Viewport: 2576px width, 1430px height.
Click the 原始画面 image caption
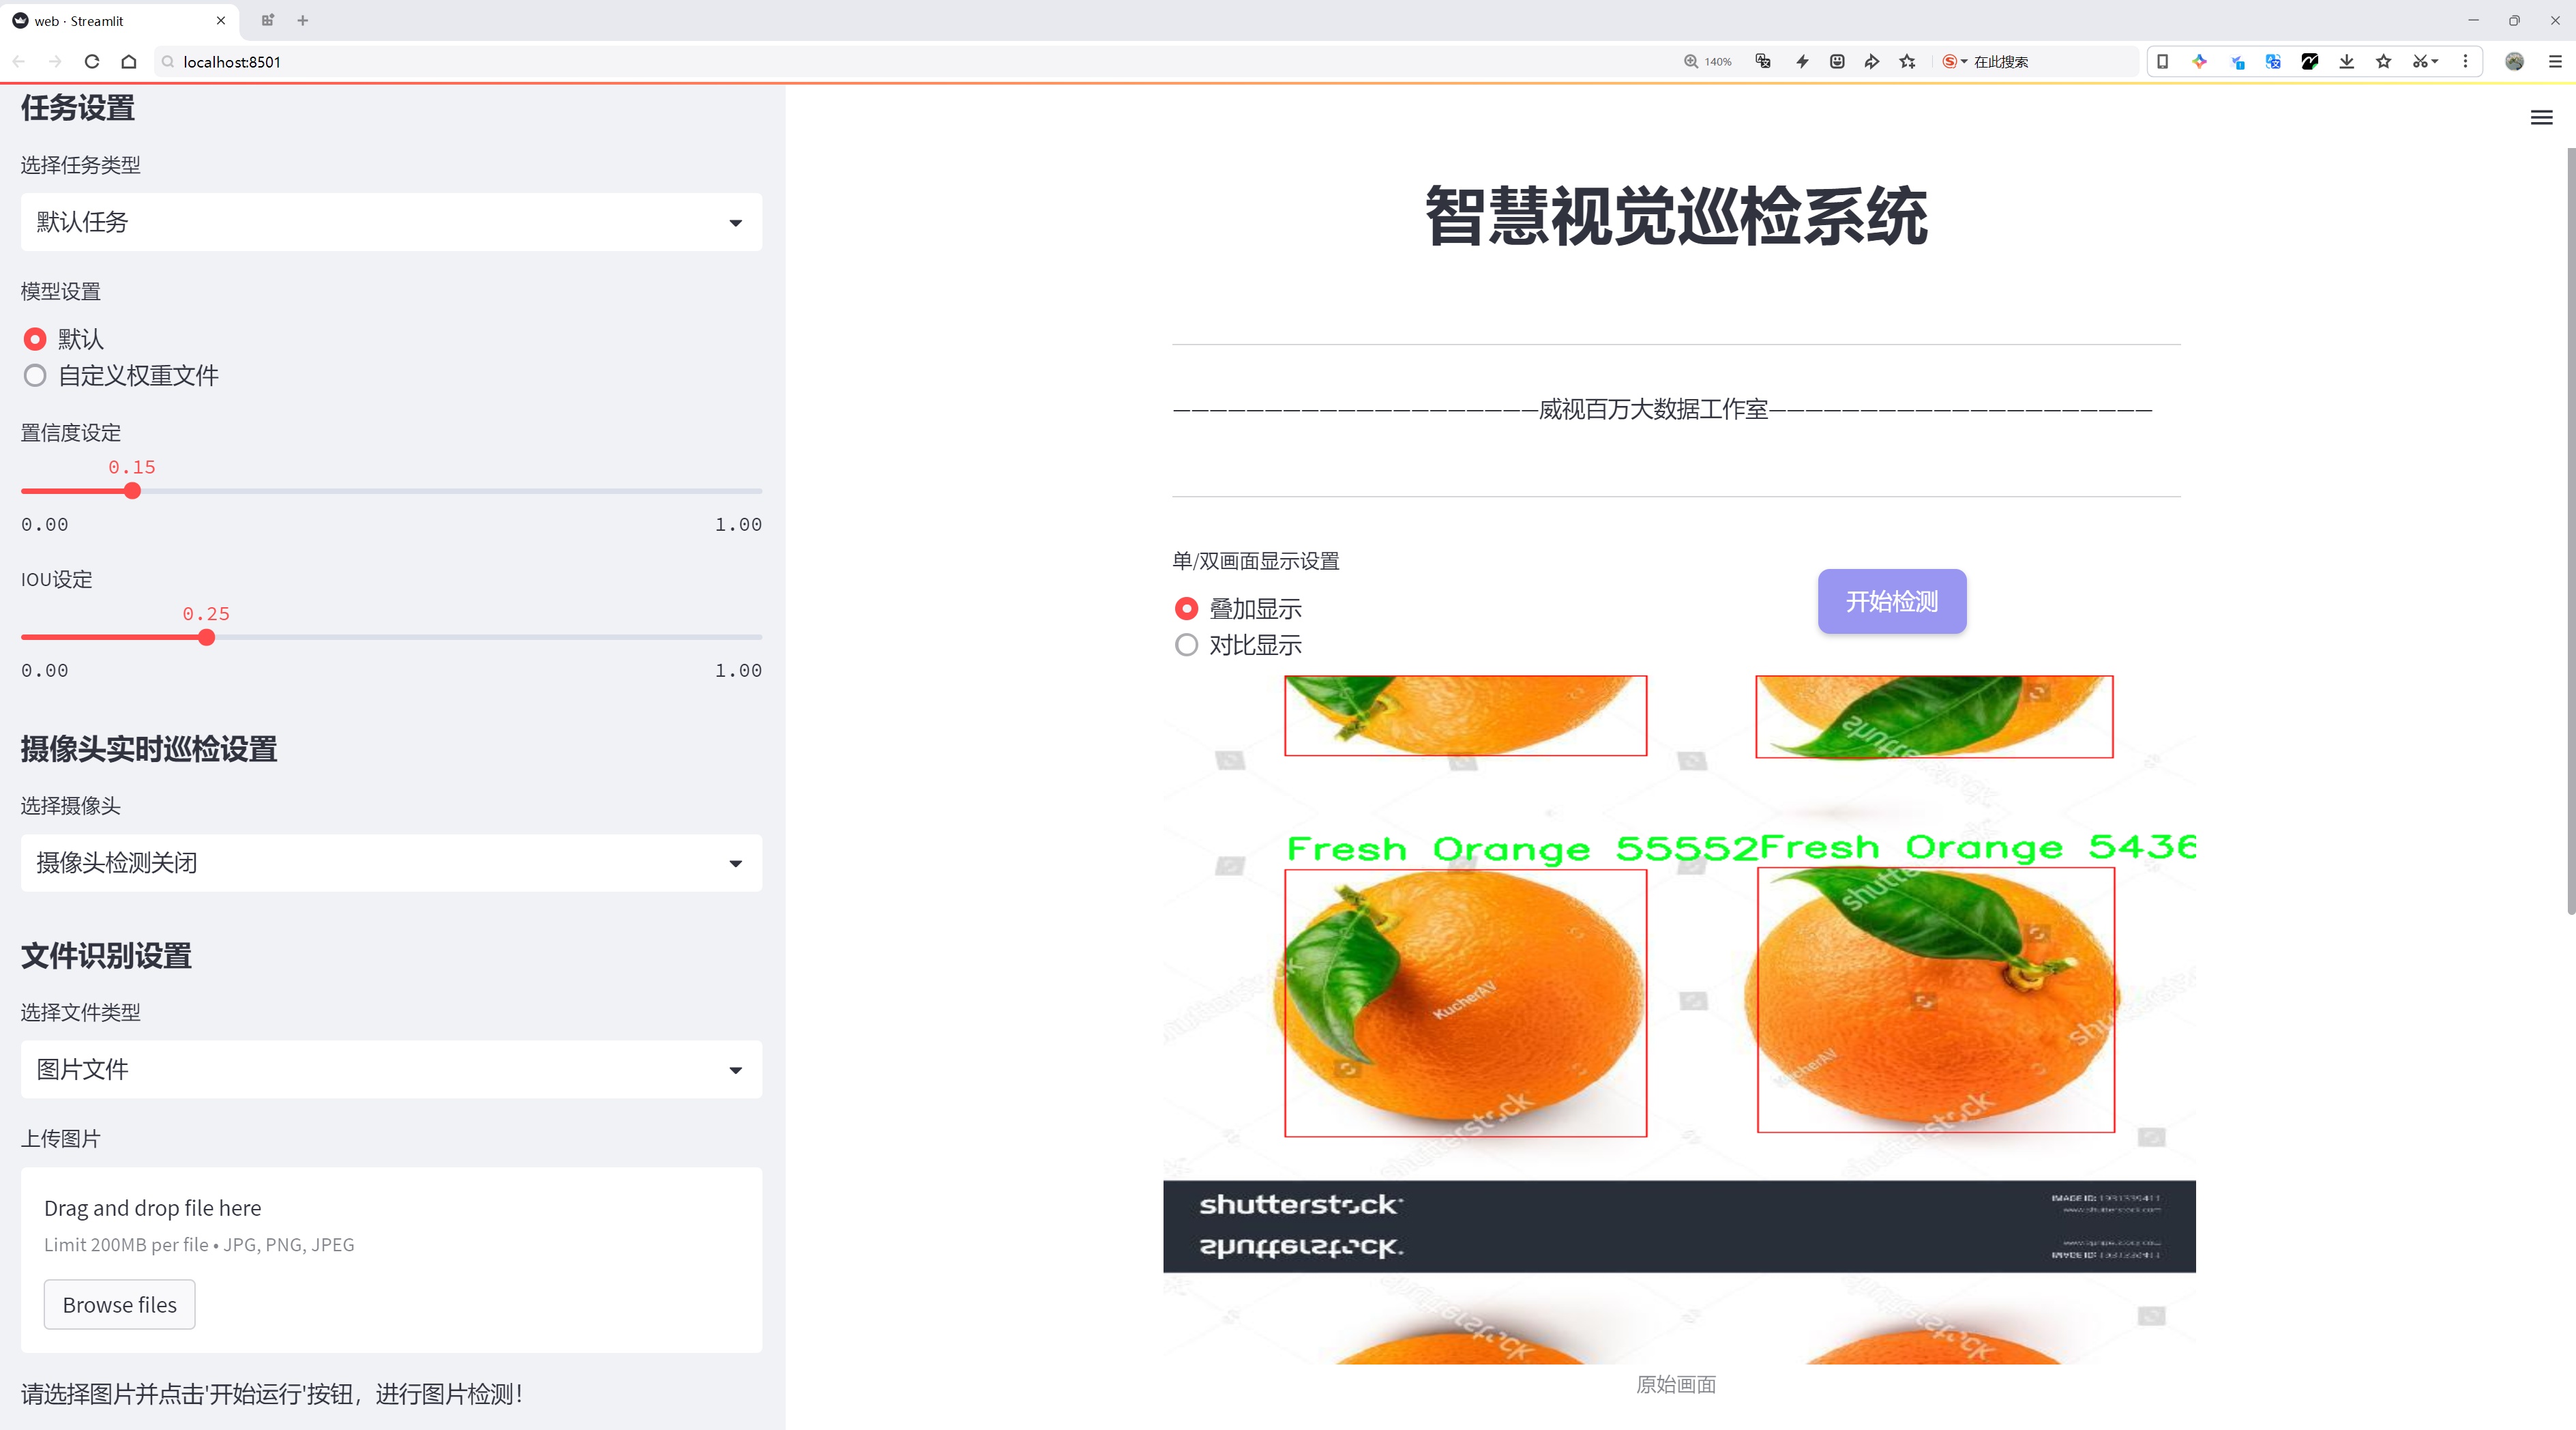pos(1676,1384)
